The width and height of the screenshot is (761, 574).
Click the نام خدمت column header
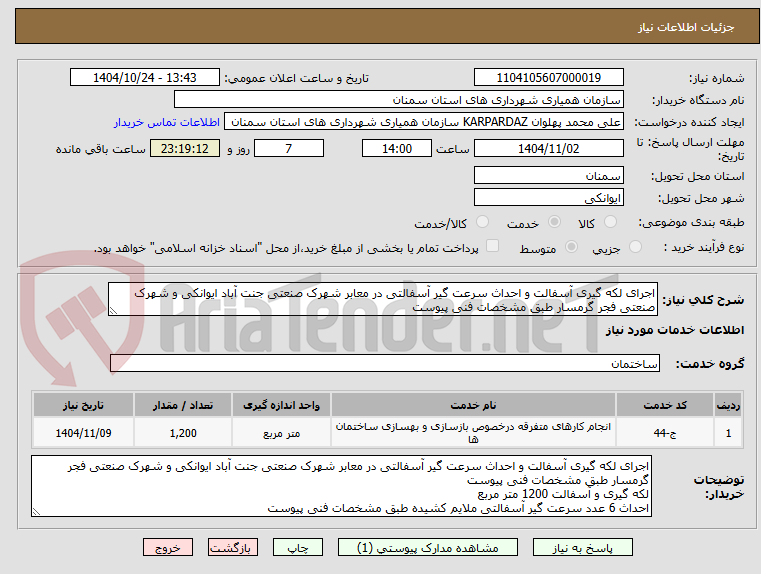coord(473,405)
